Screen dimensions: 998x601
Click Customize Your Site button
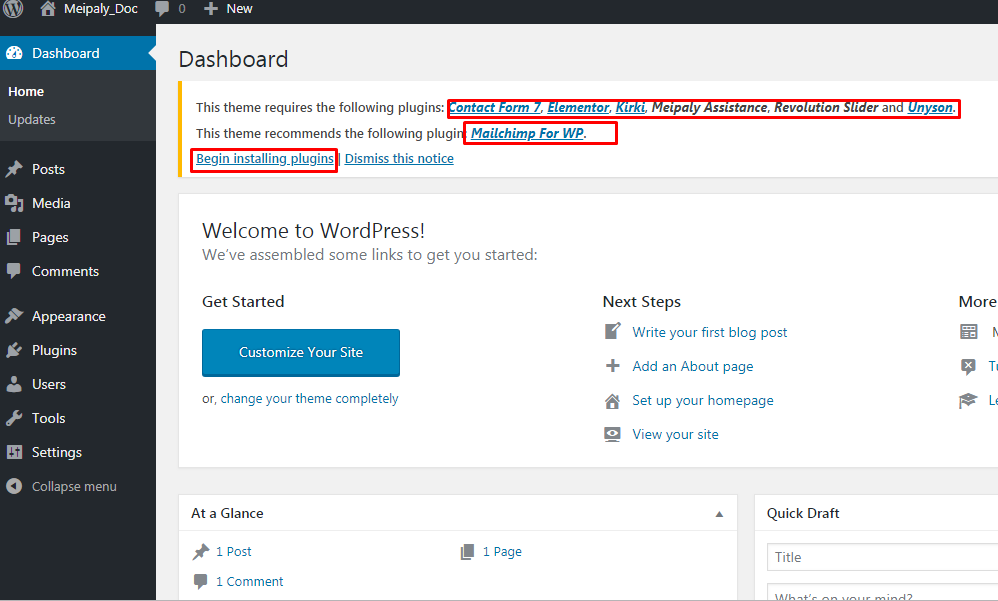pos(301,353)
